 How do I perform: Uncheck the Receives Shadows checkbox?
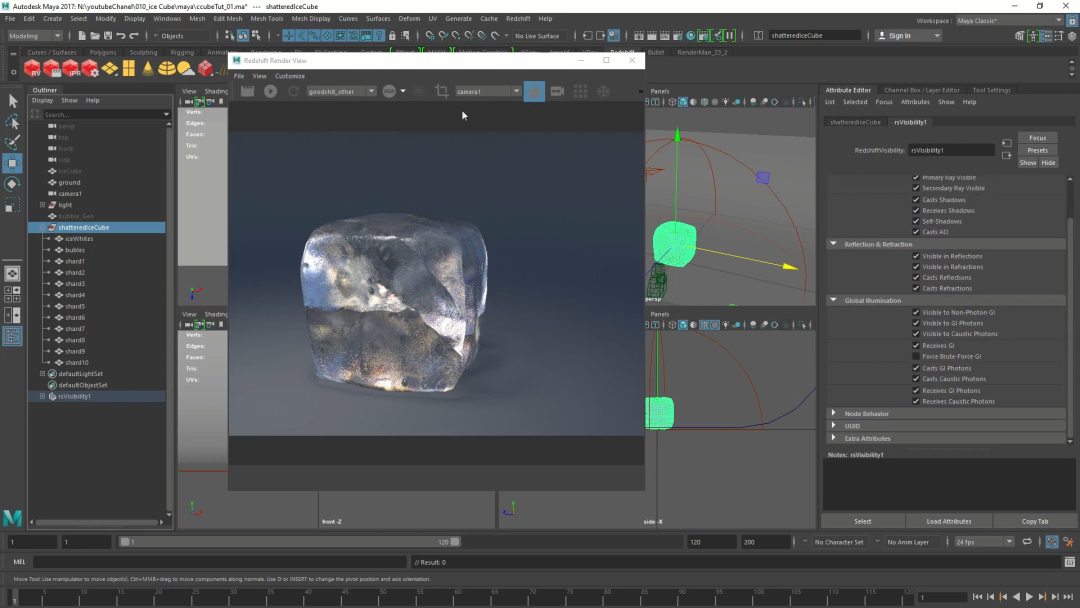pyautogui.click(x=916, y=210)
